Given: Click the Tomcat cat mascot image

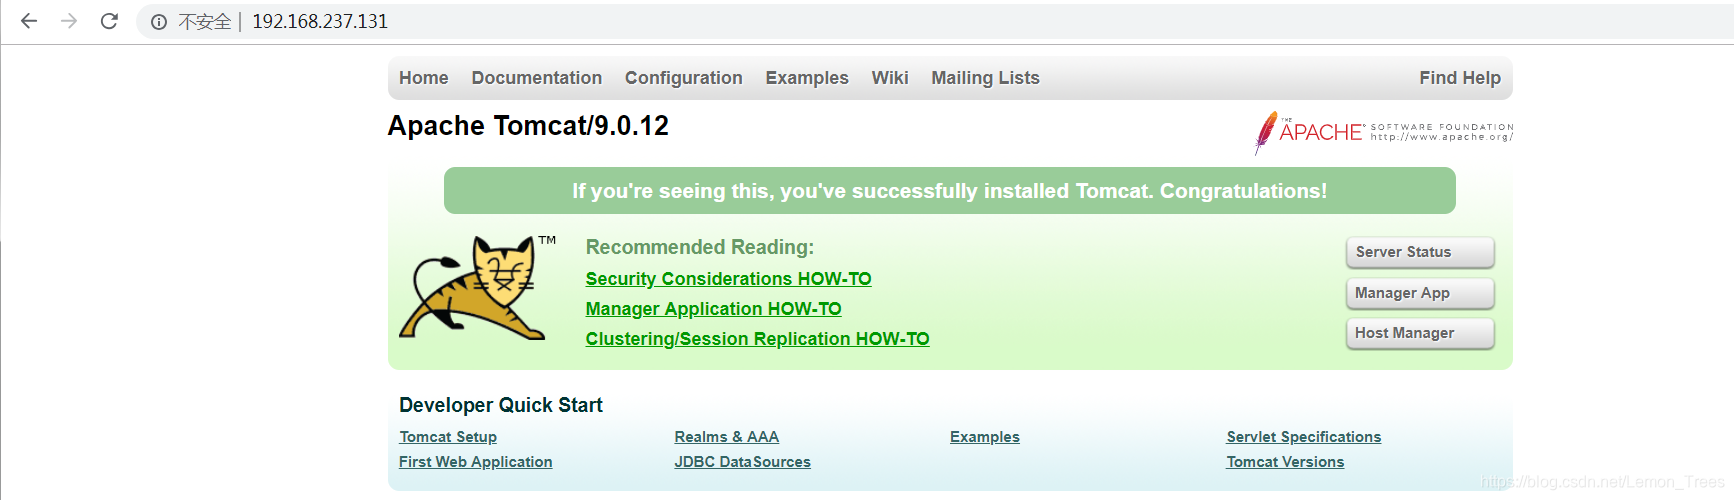Looking at the screenshot, I should 478,288.
